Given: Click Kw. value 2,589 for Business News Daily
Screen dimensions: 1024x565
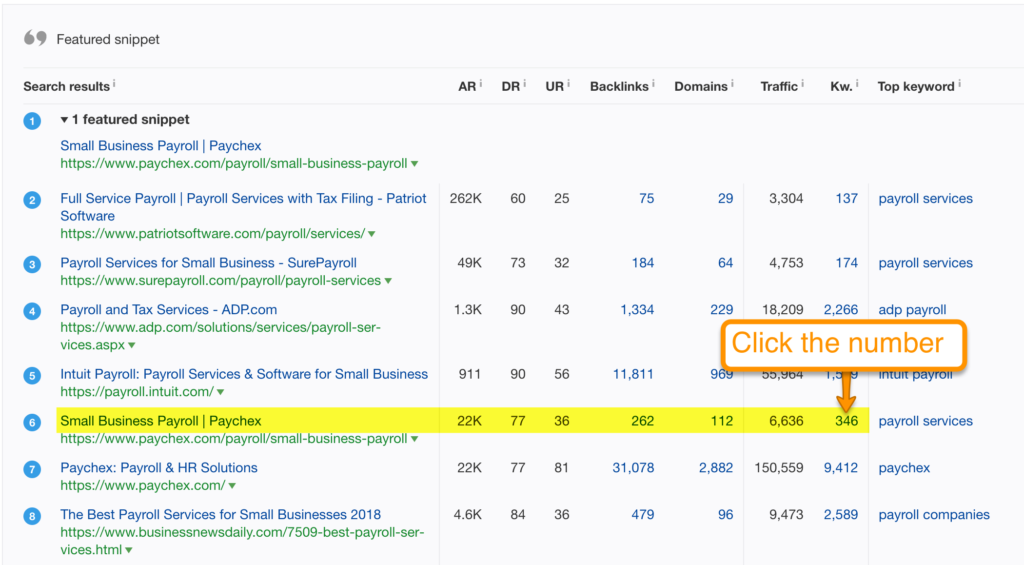Looking at the screenshot, I should click(840, 515).
